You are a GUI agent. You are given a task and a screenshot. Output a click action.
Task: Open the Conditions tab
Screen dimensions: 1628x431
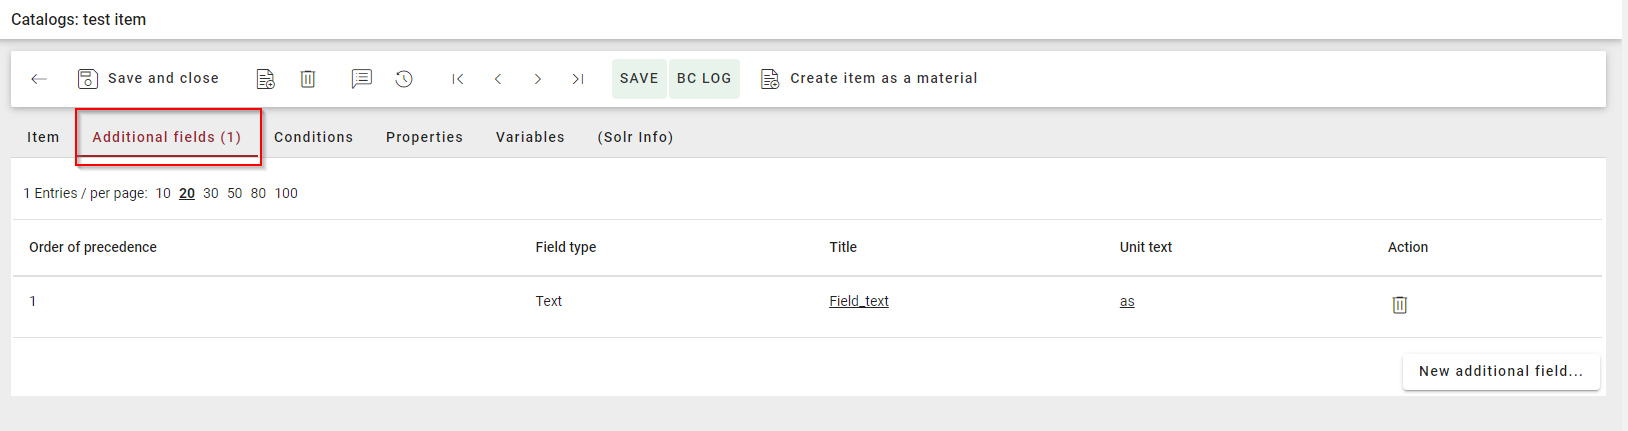313,137
